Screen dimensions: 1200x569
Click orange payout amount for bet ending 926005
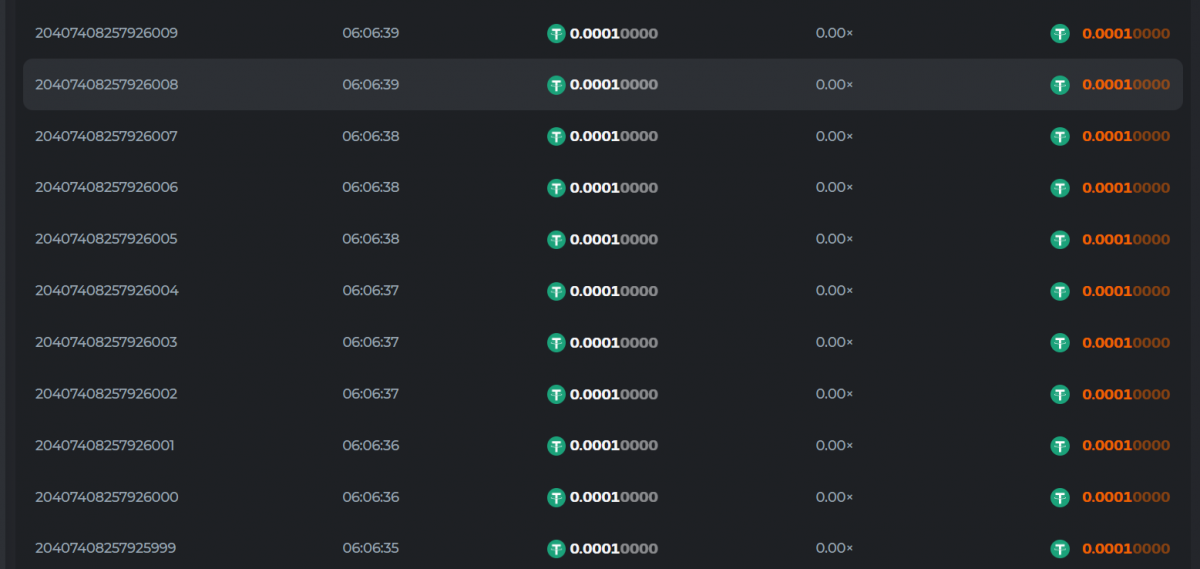1125,239
